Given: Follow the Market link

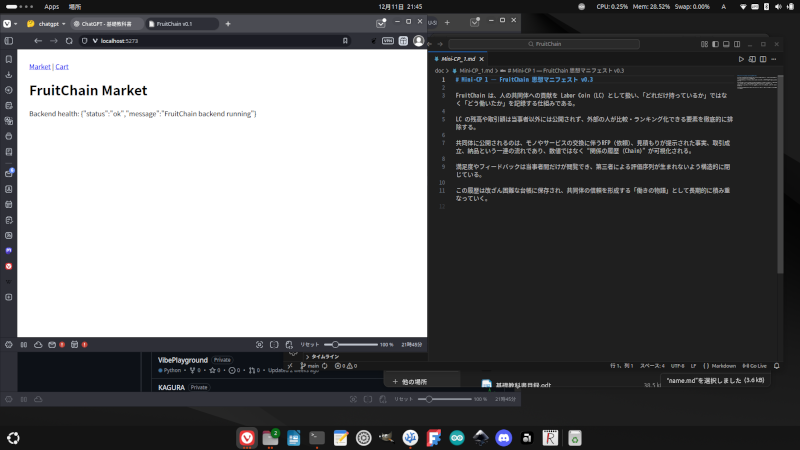Looking at the screenshot, I should 40,67.
